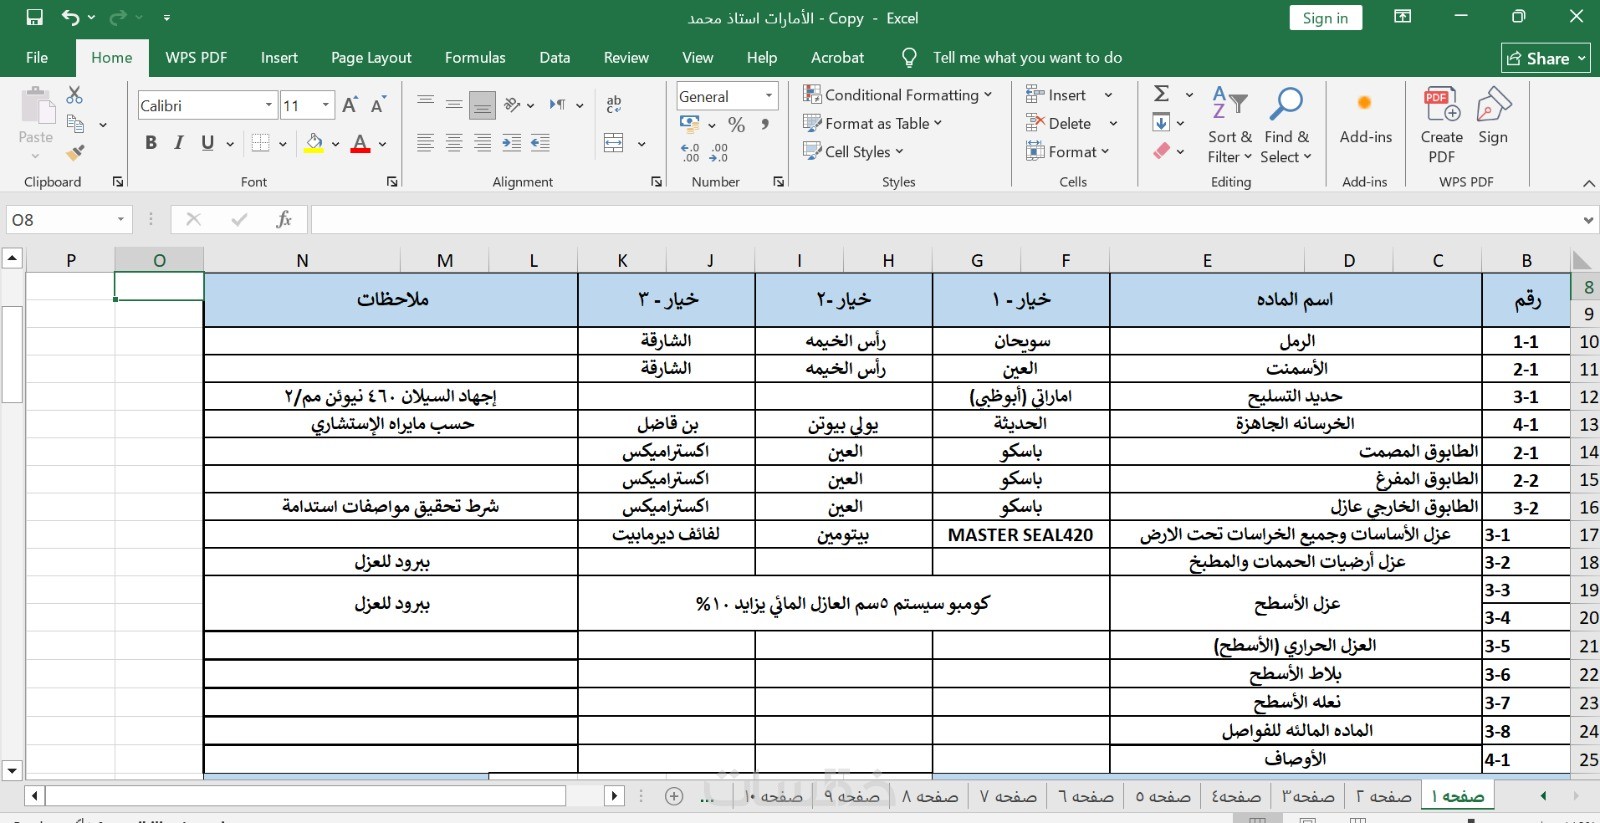Open Sort & Filter options
Image resolution: width=1600 pixels, height=823 pixels.
pyautogui.click(x=1230, y=126)
